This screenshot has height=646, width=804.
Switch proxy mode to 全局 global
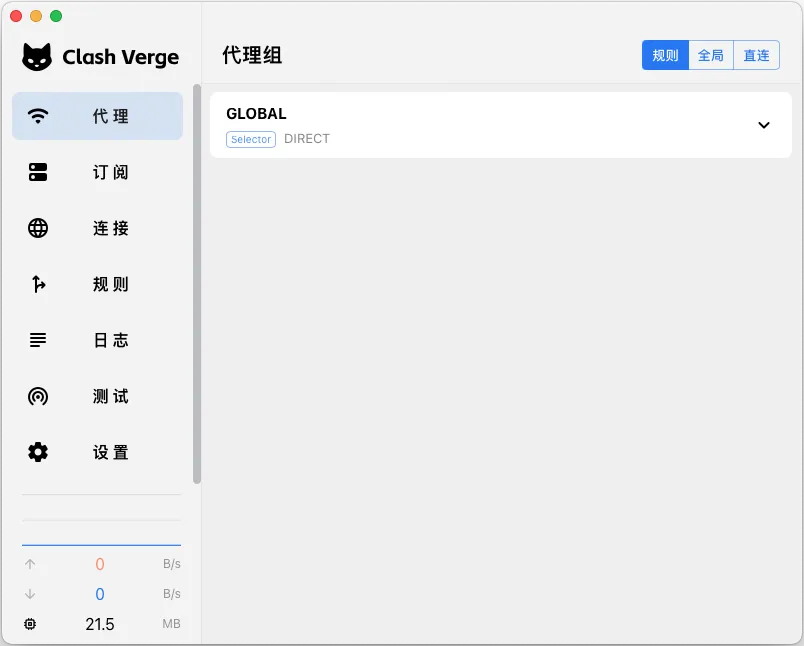point(711,55)
